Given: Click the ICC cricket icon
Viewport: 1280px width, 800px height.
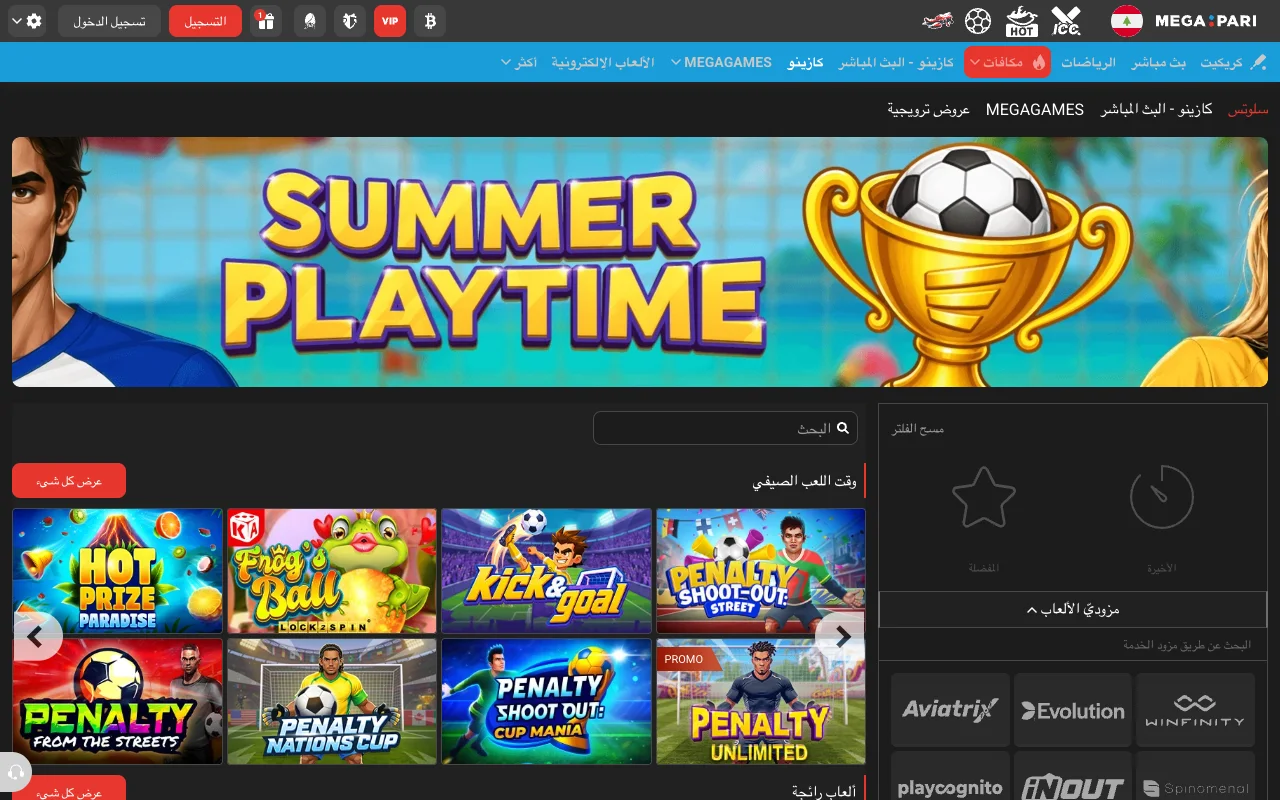Looking at the screenshot, I should [1066, 21].
